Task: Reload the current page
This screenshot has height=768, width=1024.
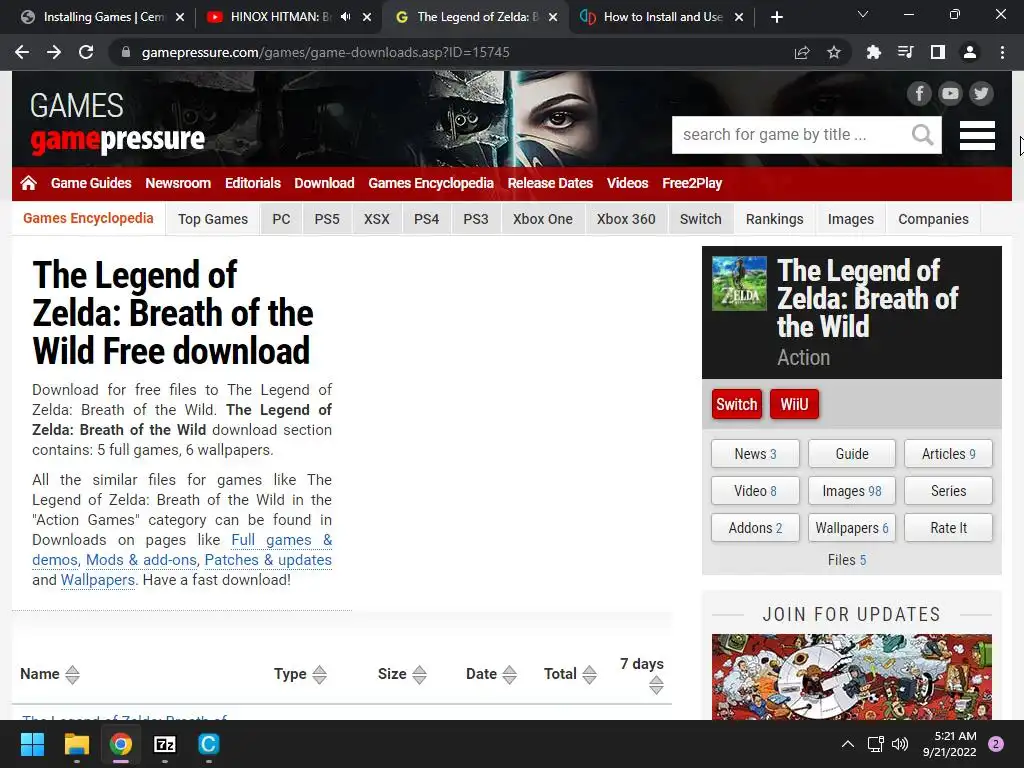Action: pyautogui.click(x=86, y=52)
